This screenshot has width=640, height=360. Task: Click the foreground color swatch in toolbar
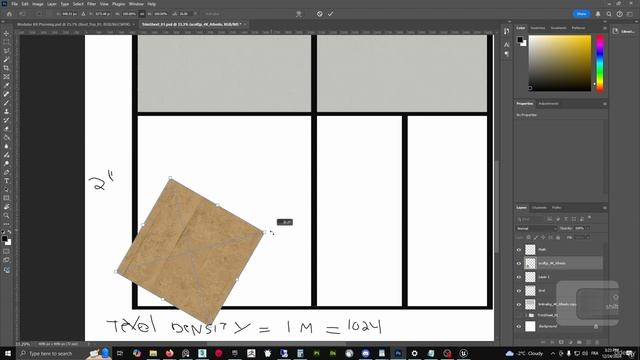[4, 239]
